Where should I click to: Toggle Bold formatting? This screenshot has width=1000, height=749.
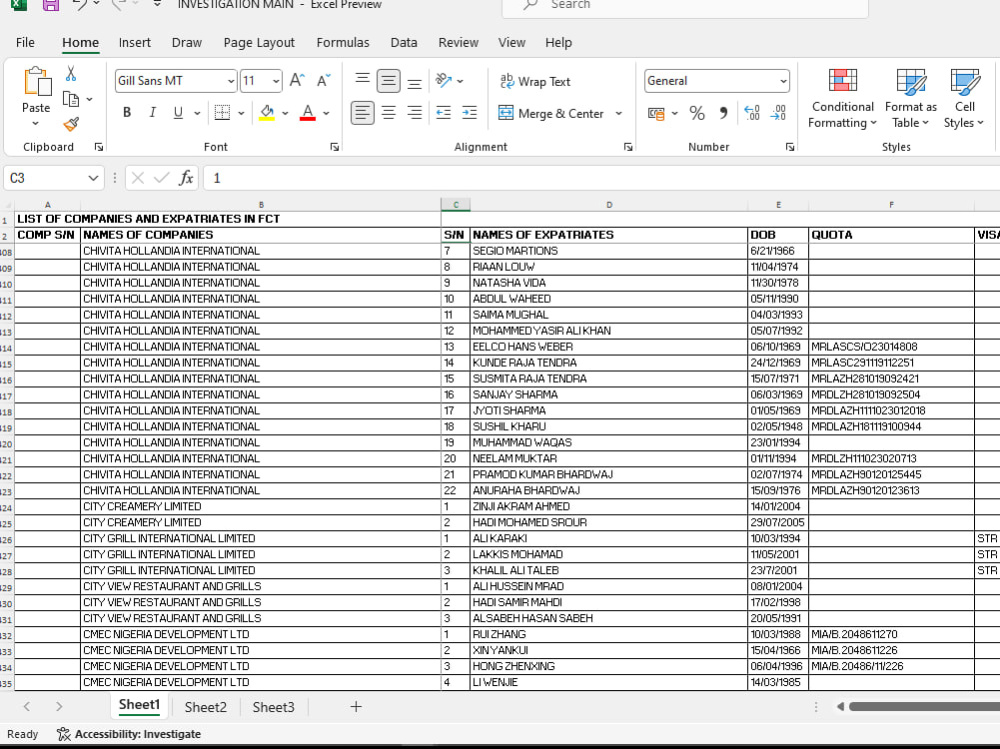coord(127,113)
